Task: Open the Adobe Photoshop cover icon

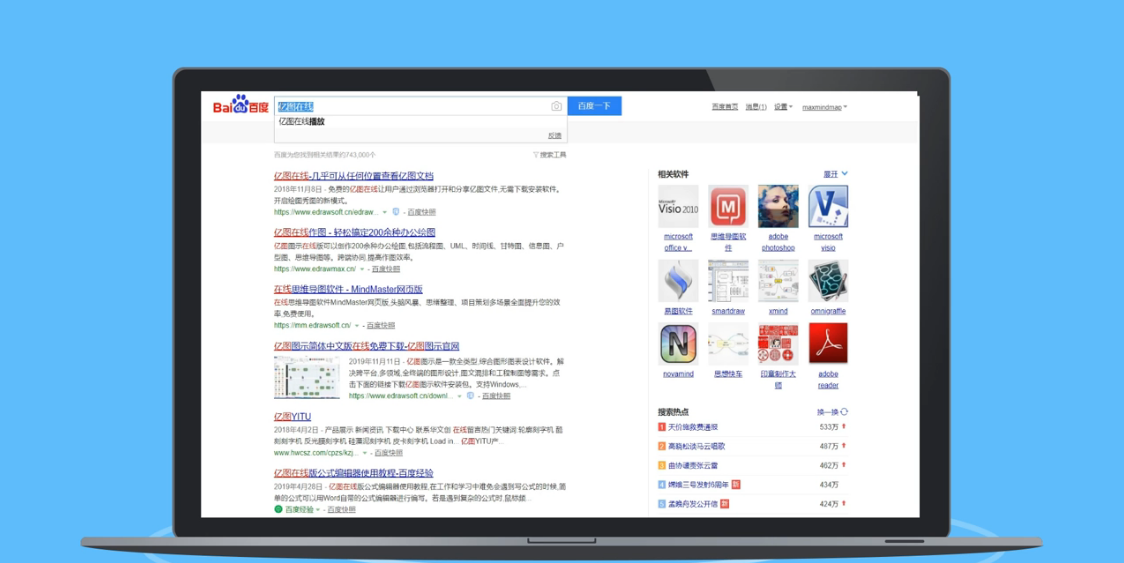Action: pos(778,207)
